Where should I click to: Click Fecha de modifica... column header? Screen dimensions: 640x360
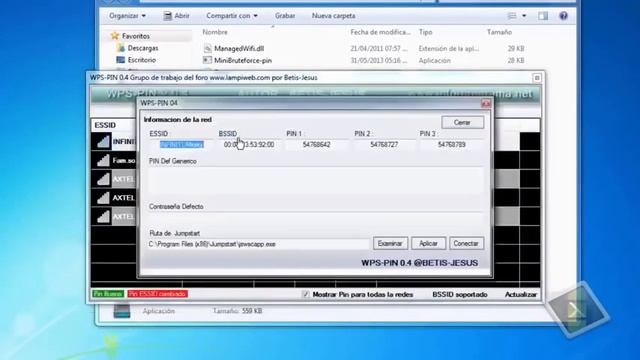[380, 32]
